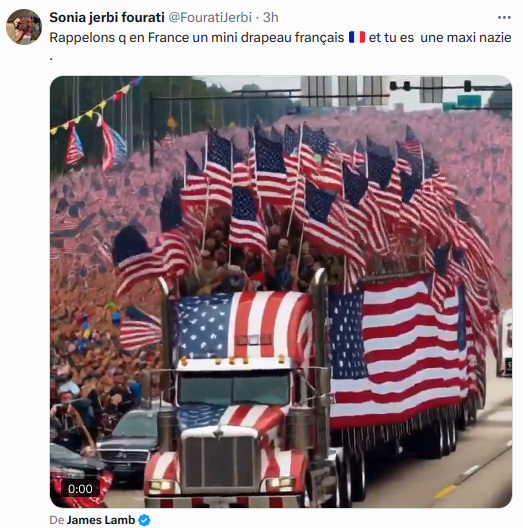The height and width of the screenshot is (528, 523).
Task: Open the @FouratiJerbi handle link
Action: (x=210, y=18)
